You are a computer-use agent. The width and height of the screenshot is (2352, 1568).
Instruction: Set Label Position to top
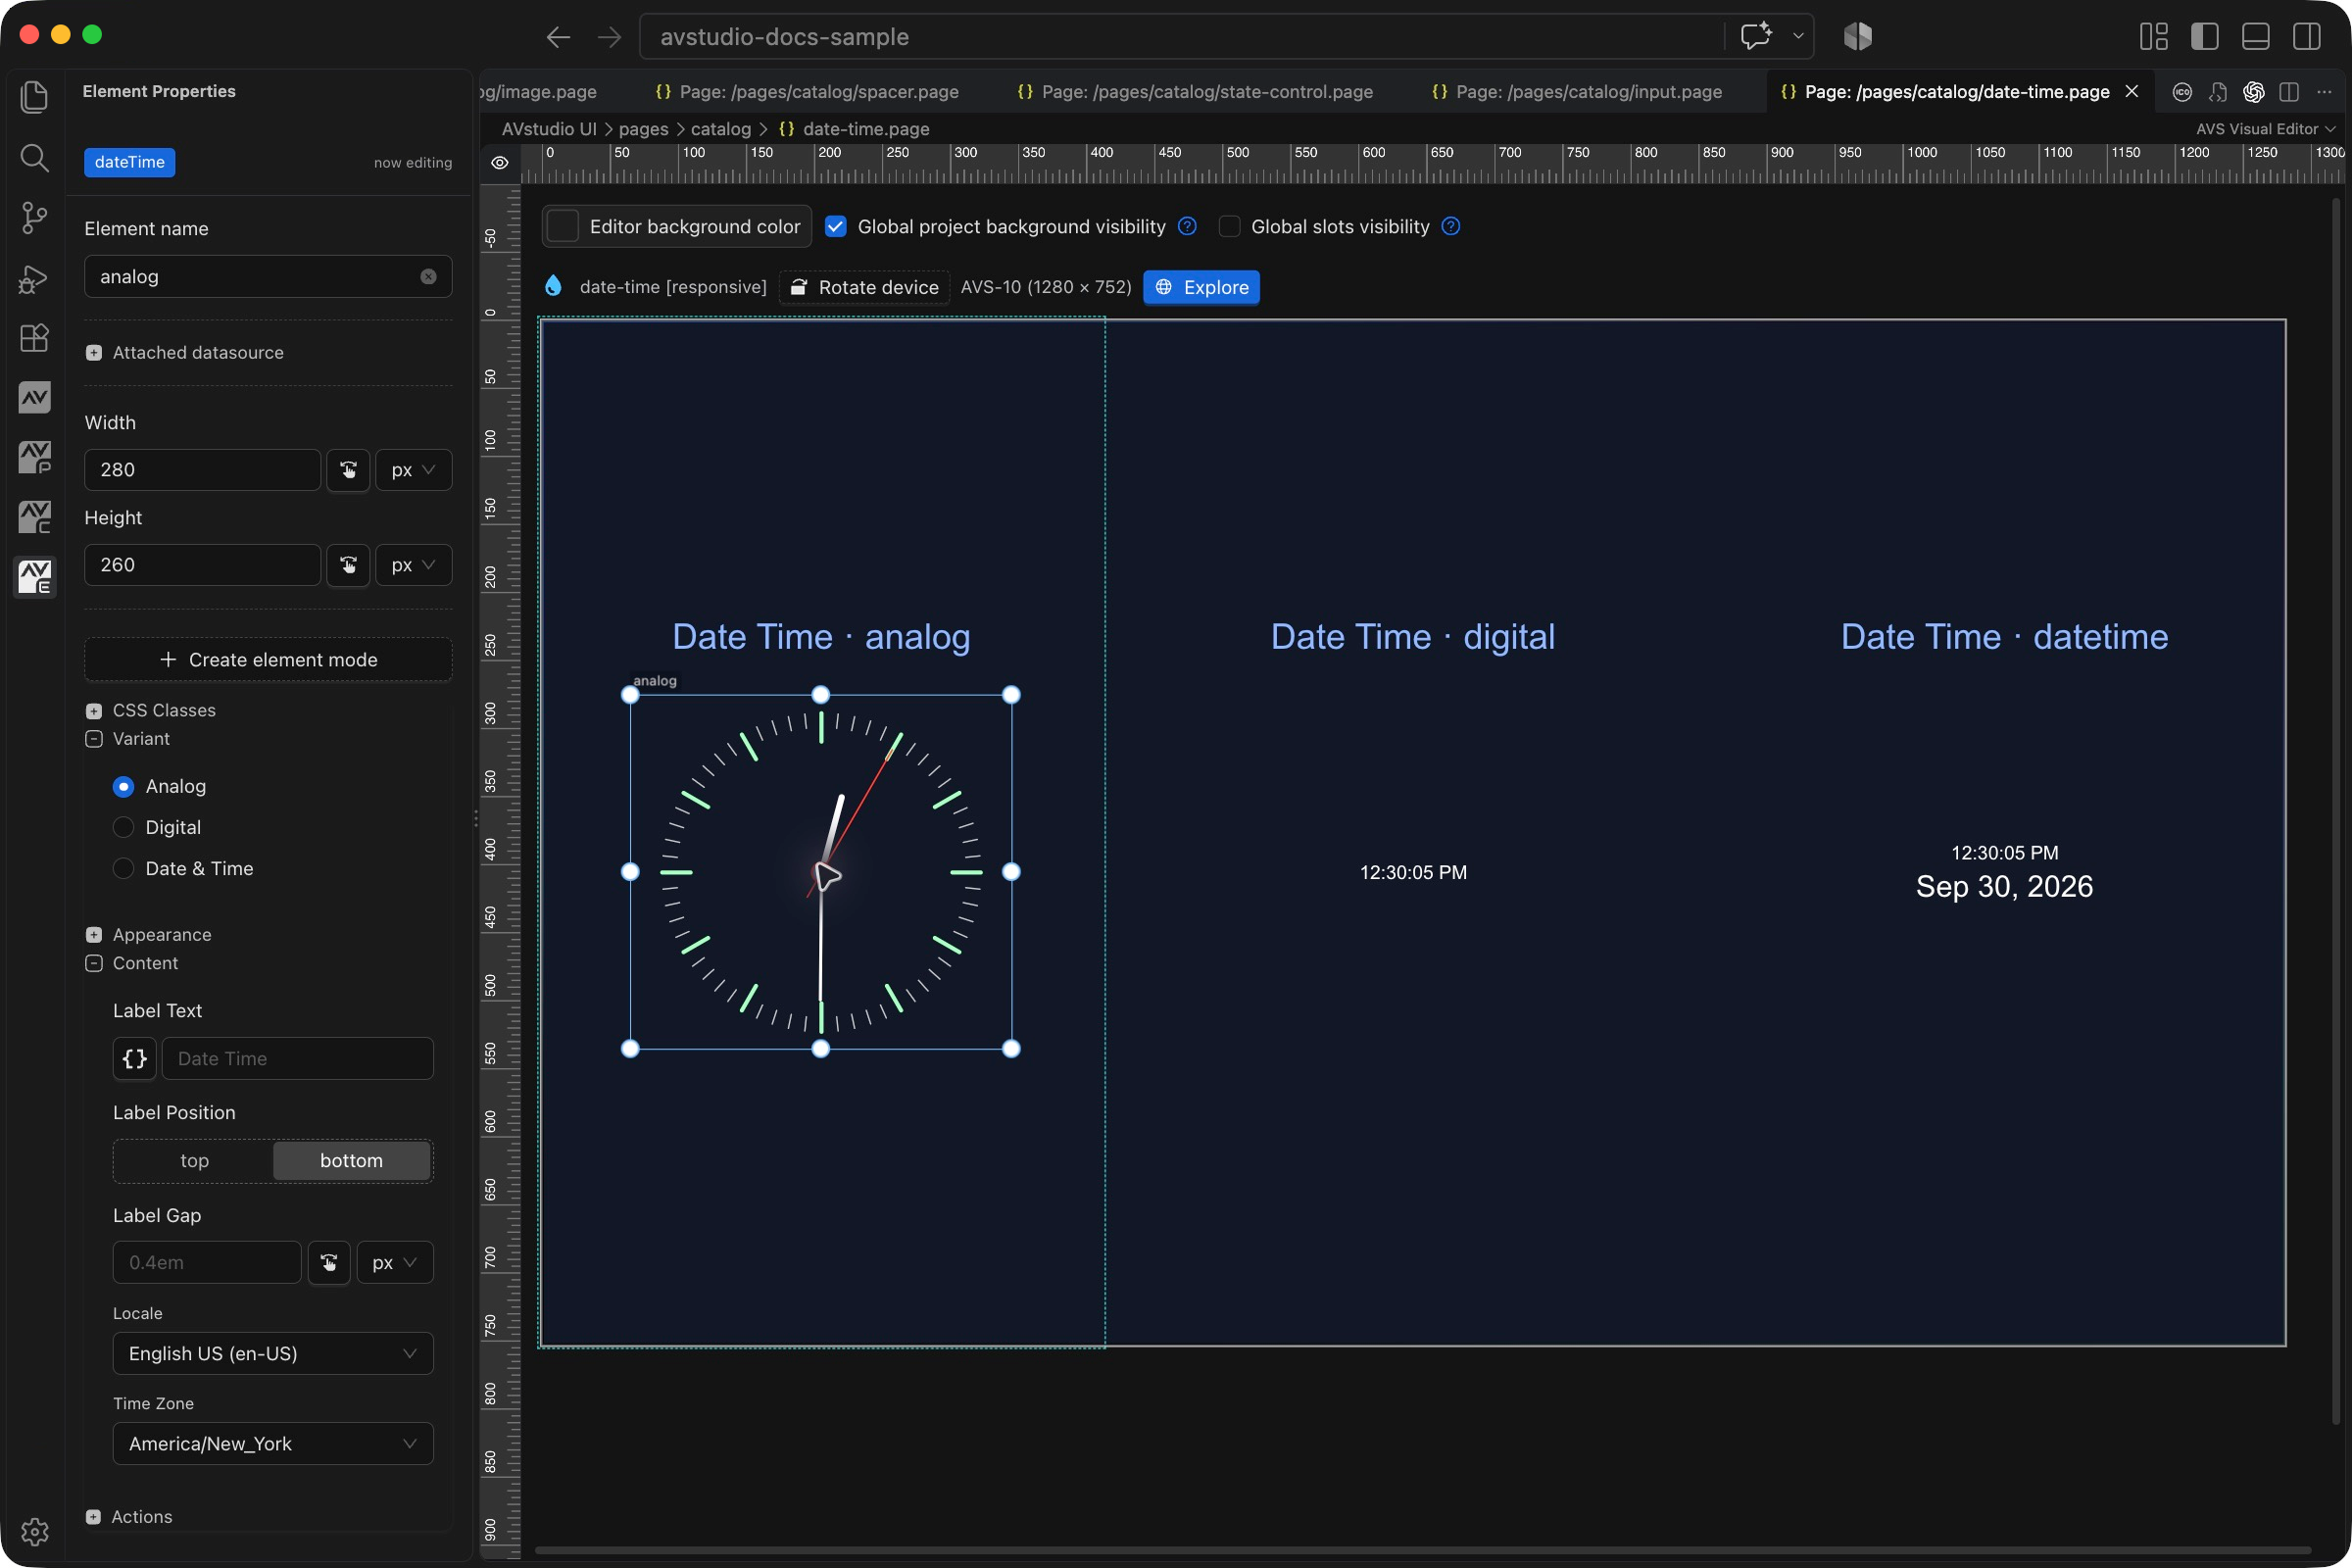click(194, 1161)
